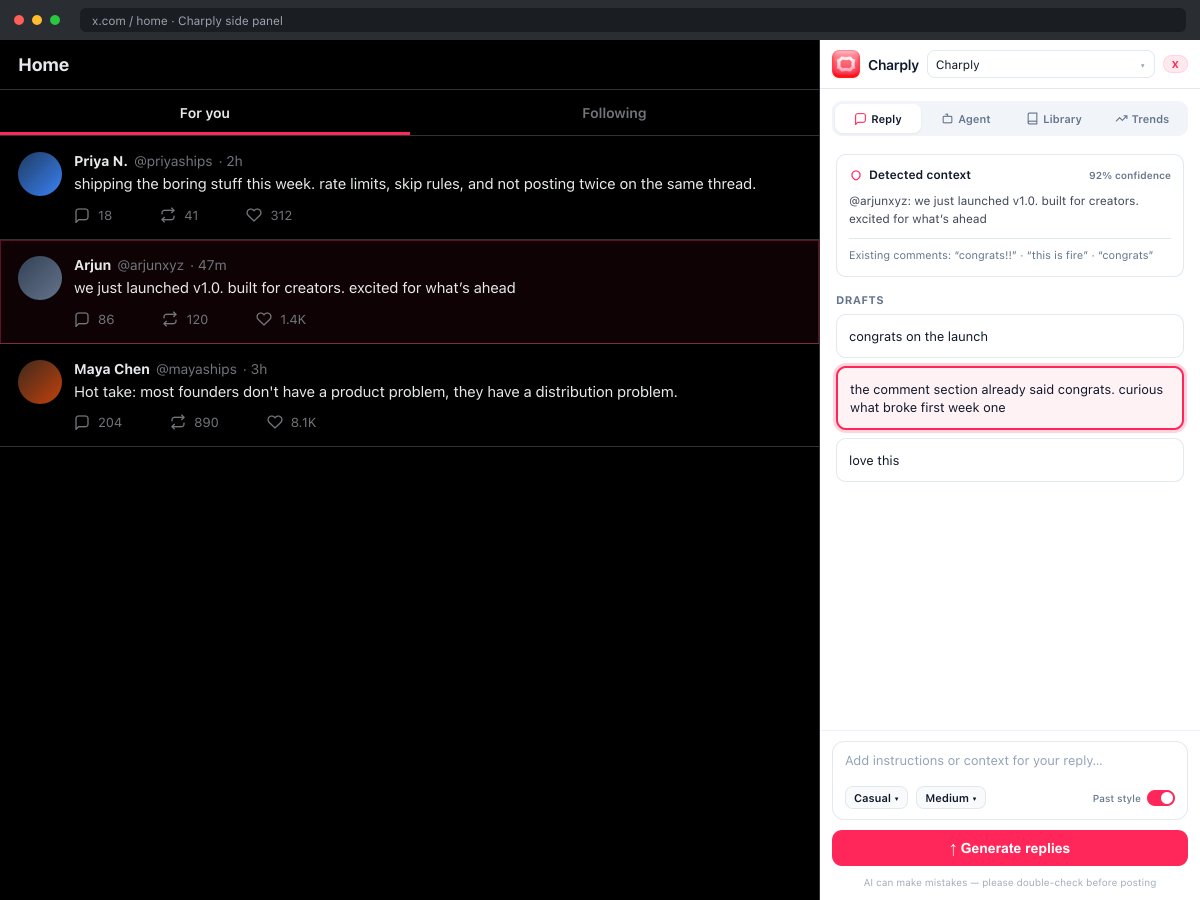Click the reply icon on Priya N.'s post
The image size is (1200, 900).
coord(82,215)
